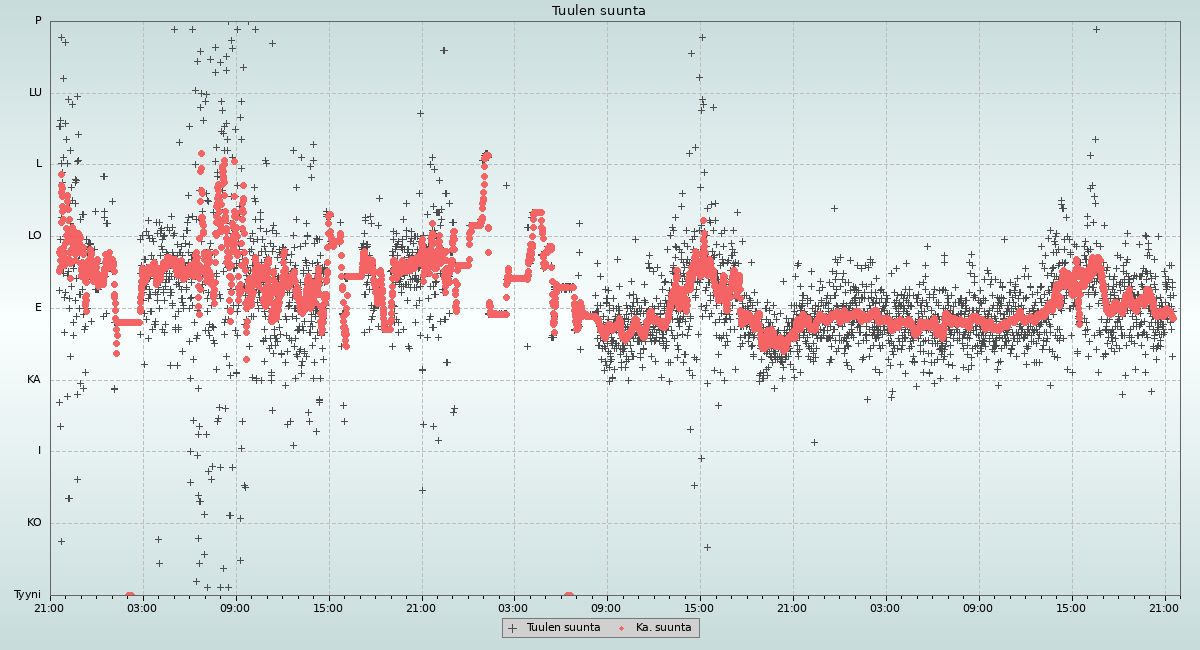The height and width of the screenshot is (650, 1200).
Task: Click the red dot icon in the legend
Action: tap(622, 628)
